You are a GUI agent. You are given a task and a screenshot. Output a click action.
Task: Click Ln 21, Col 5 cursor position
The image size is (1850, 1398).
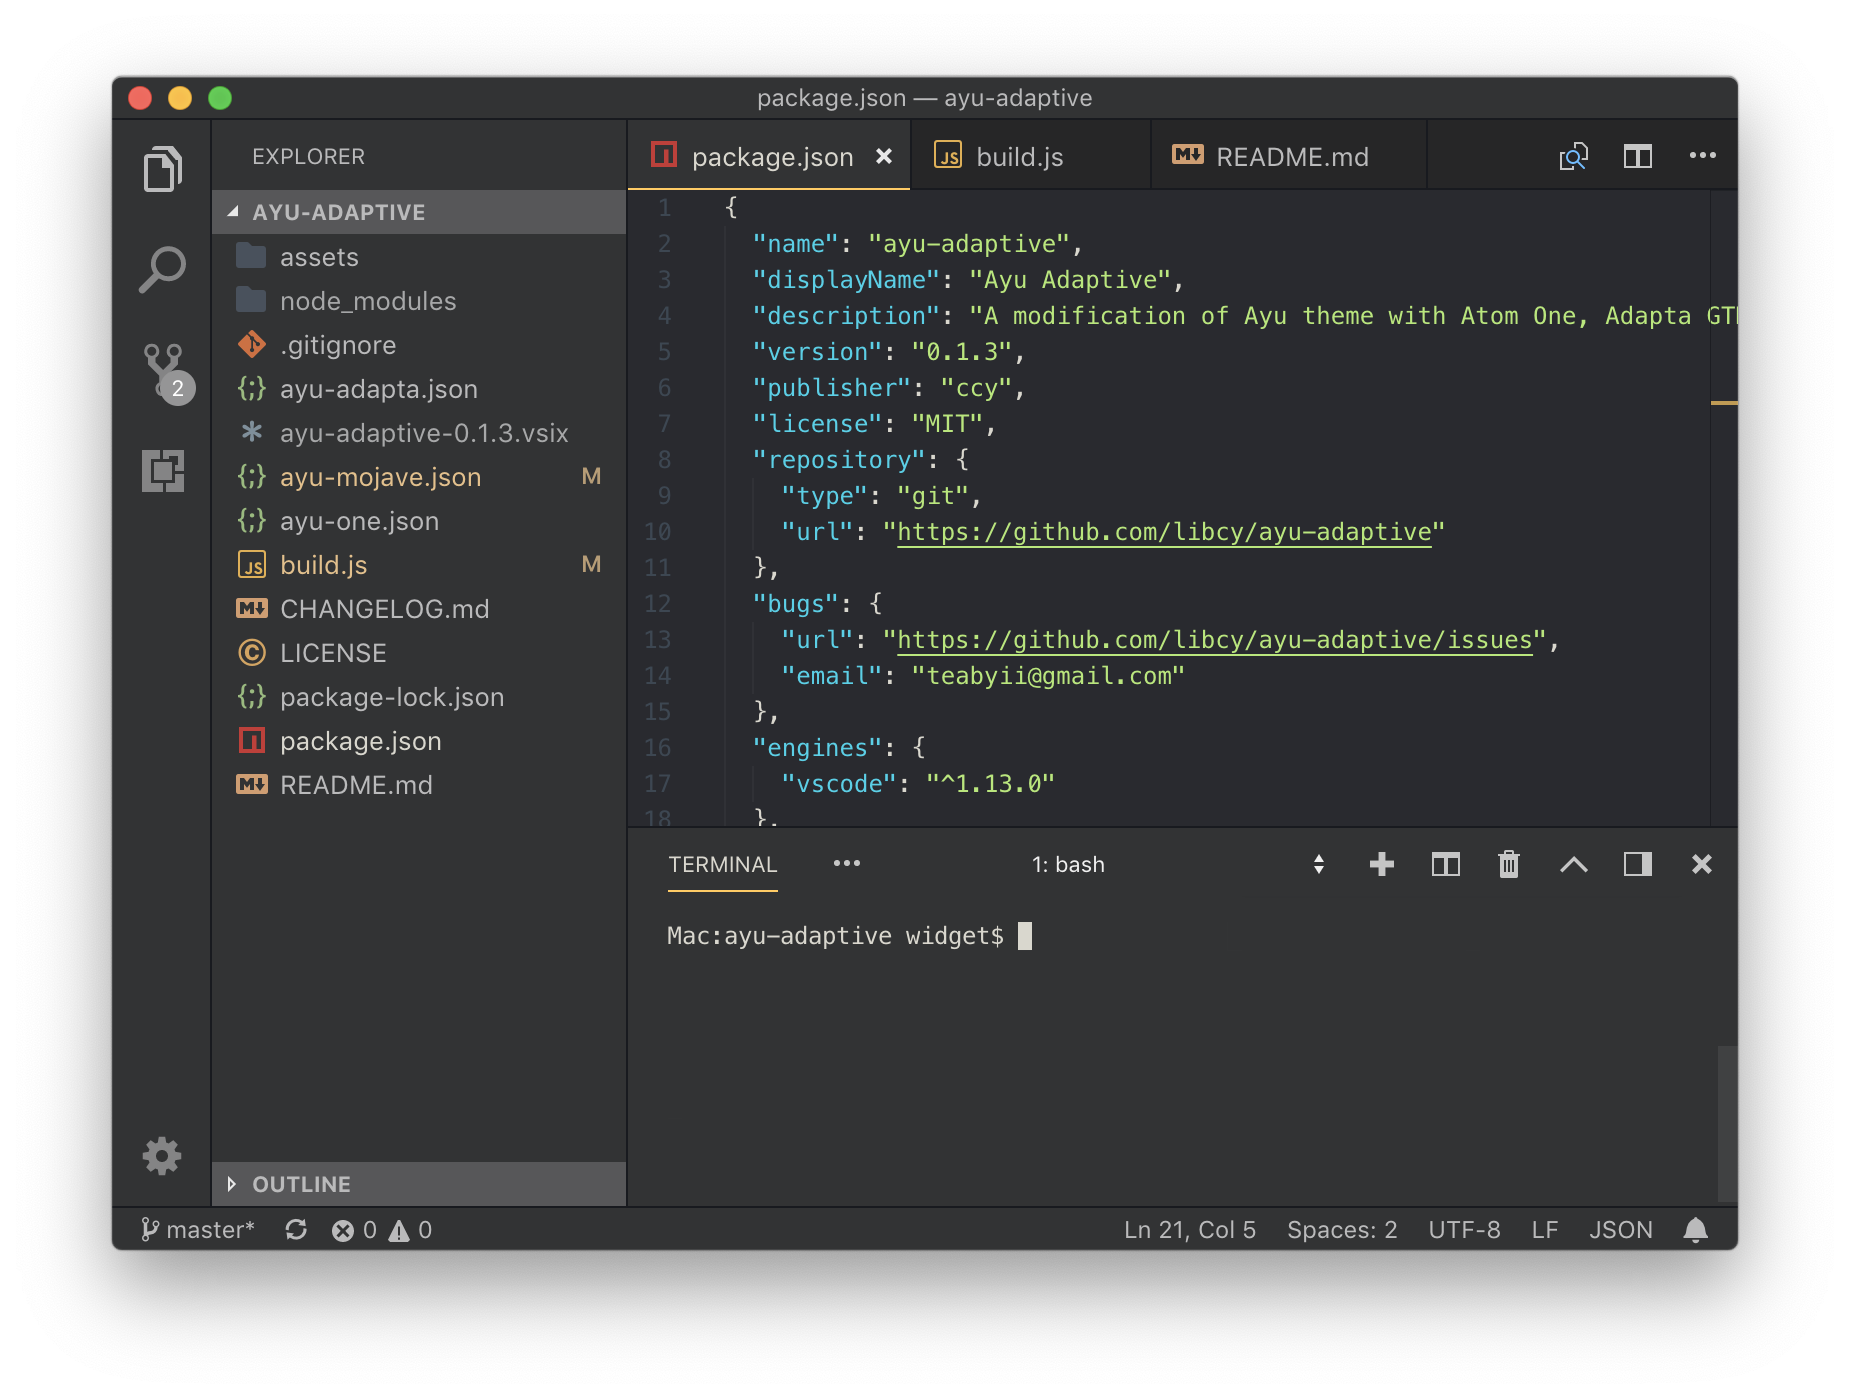point(1189,1230)
